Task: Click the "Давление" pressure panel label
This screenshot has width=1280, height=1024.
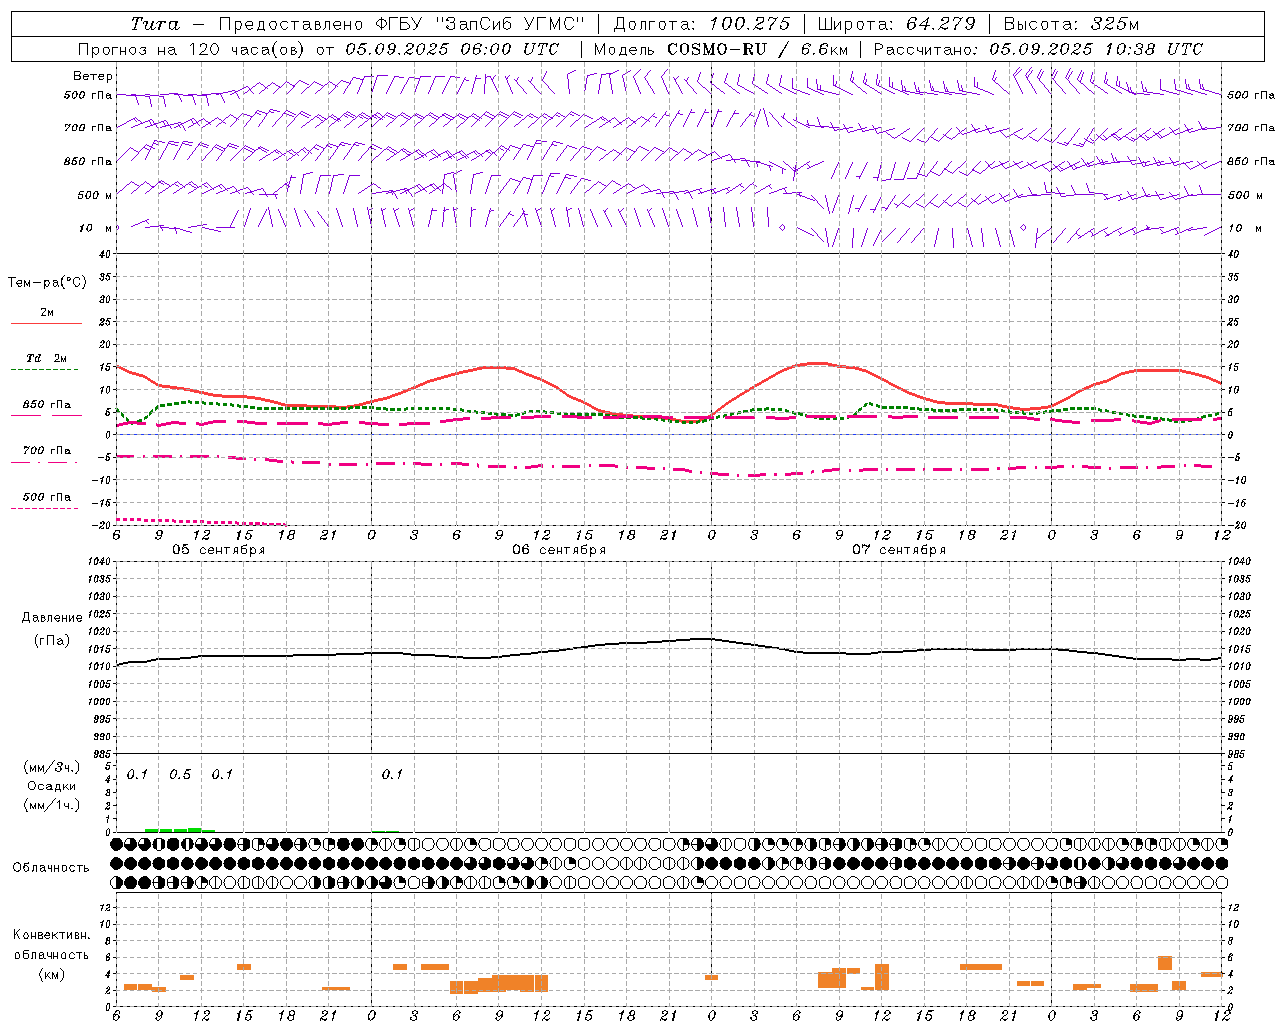Action: [x=51, y=618]
